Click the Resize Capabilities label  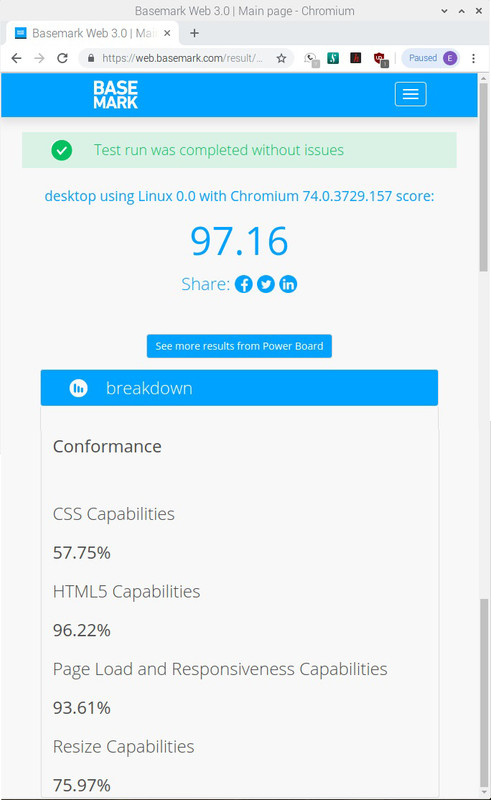click(x=124, y=746)
